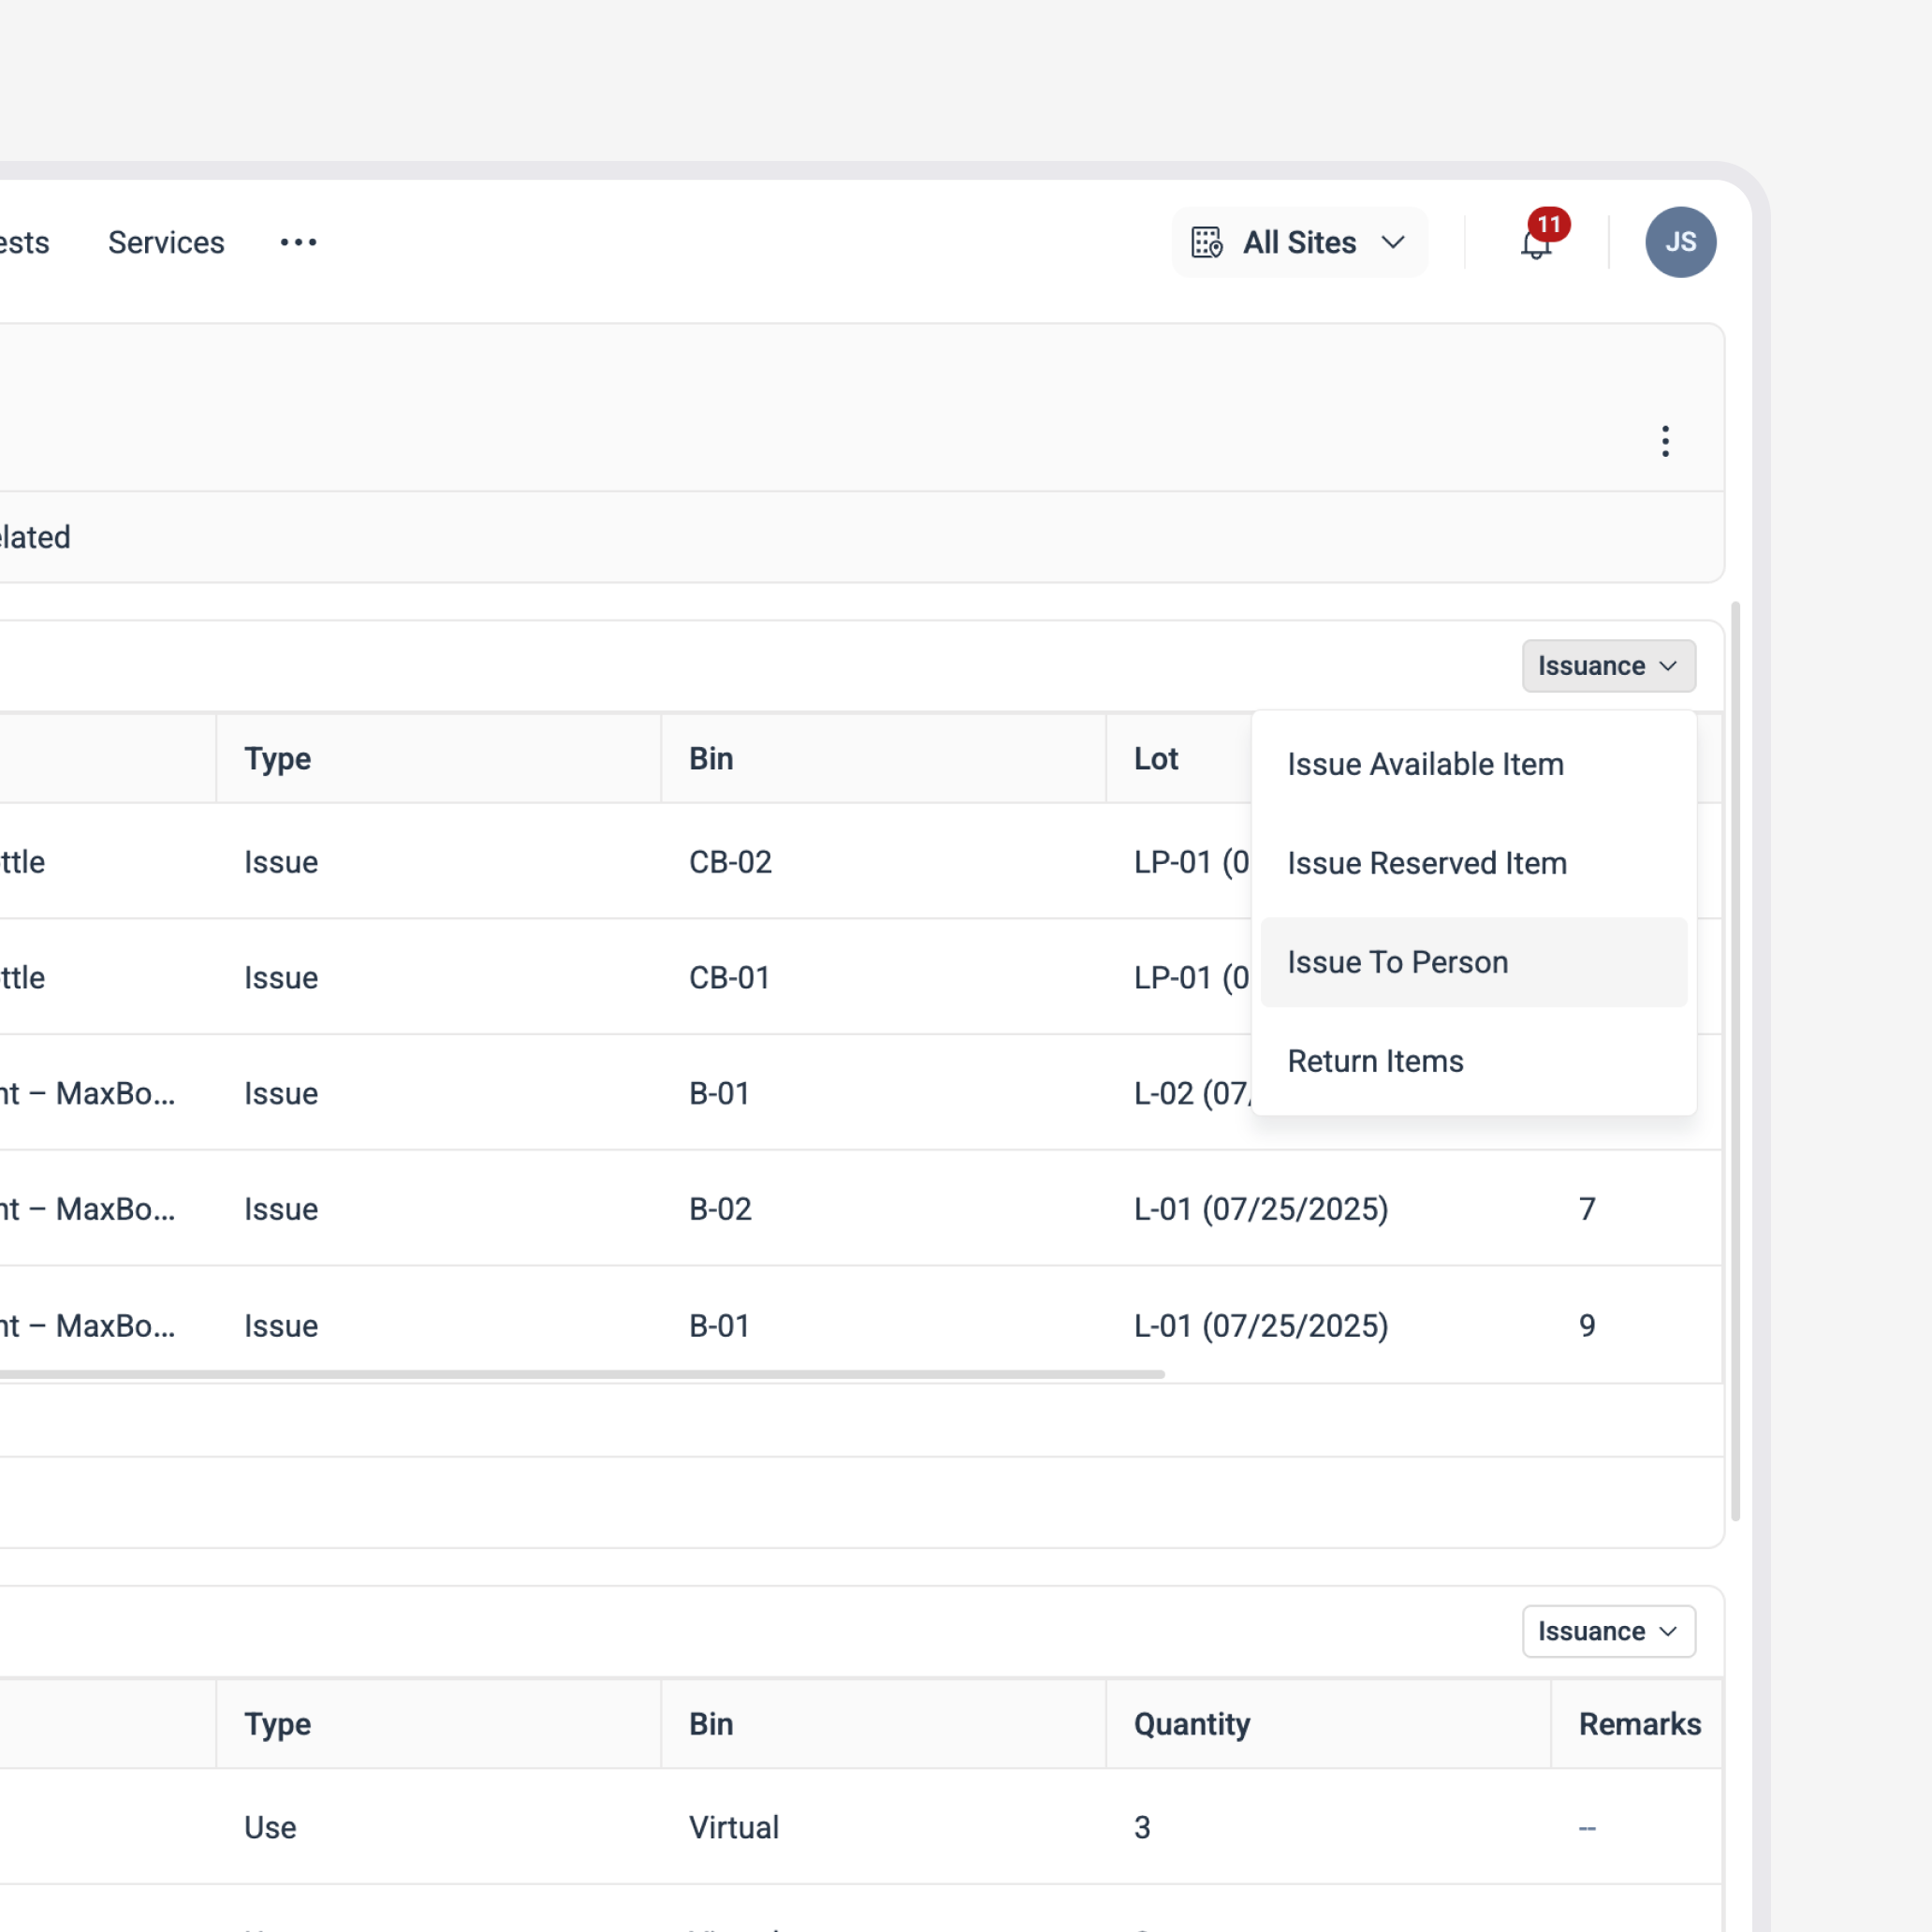Click the Type column header
The image size is (1932, 1932).
click(277, 758)
